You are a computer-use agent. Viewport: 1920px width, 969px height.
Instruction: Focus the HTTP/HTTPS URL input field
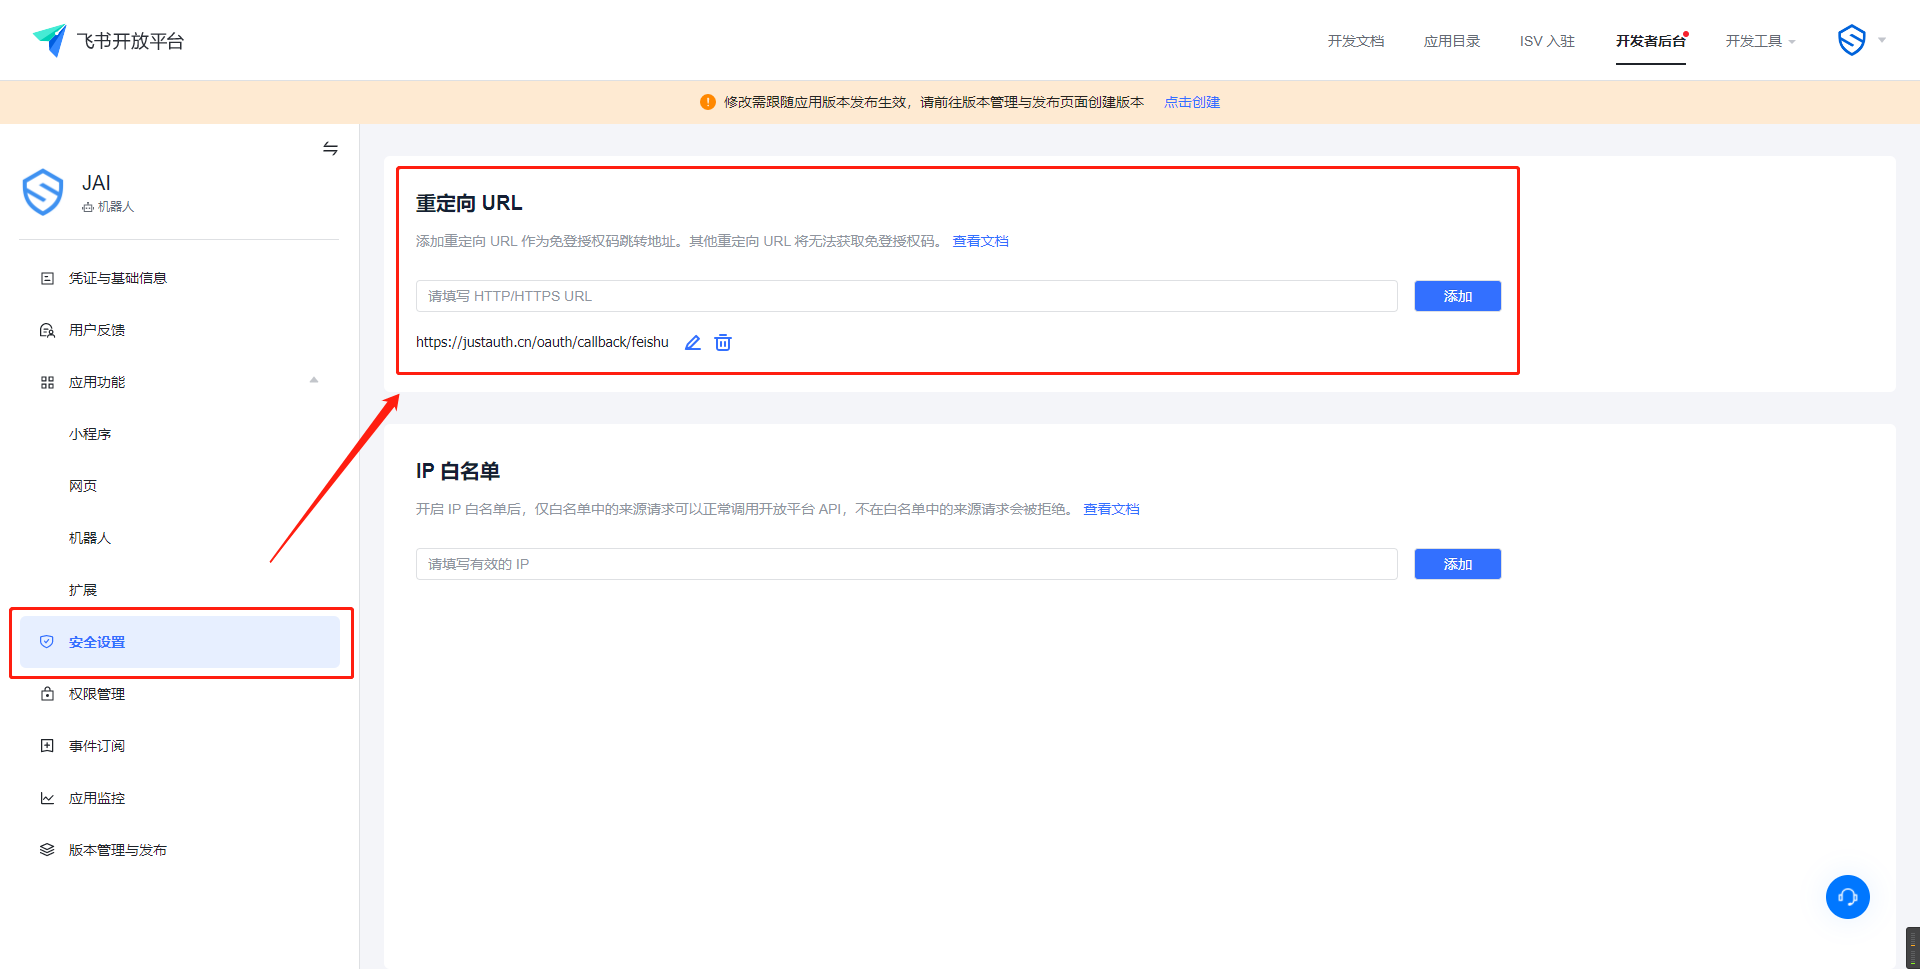point(906,296)
